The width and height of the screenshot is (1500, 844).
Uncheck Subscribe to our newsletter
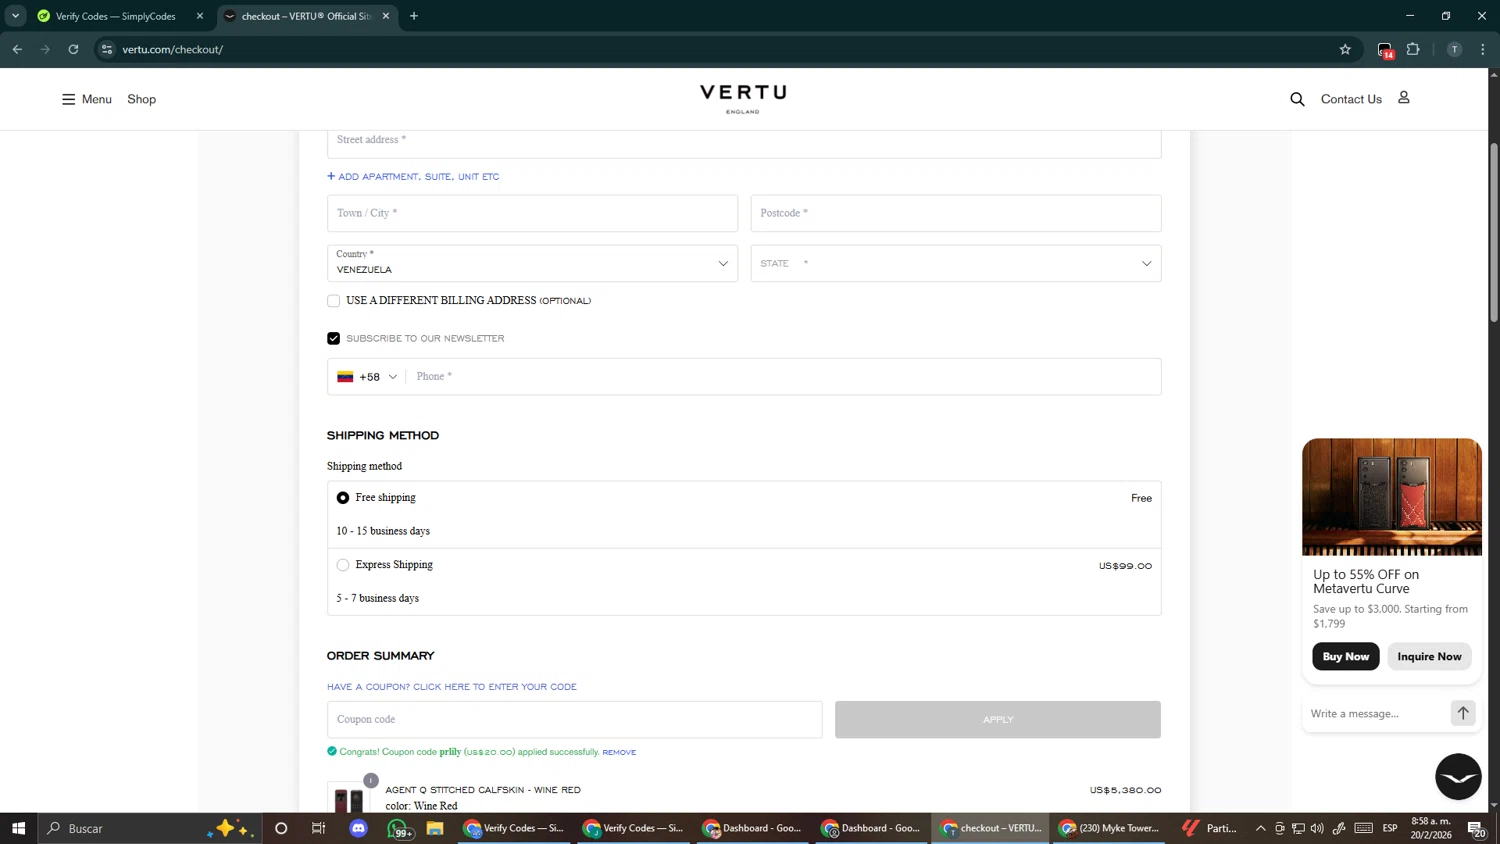pyautogui.click(x=334, y=338)
